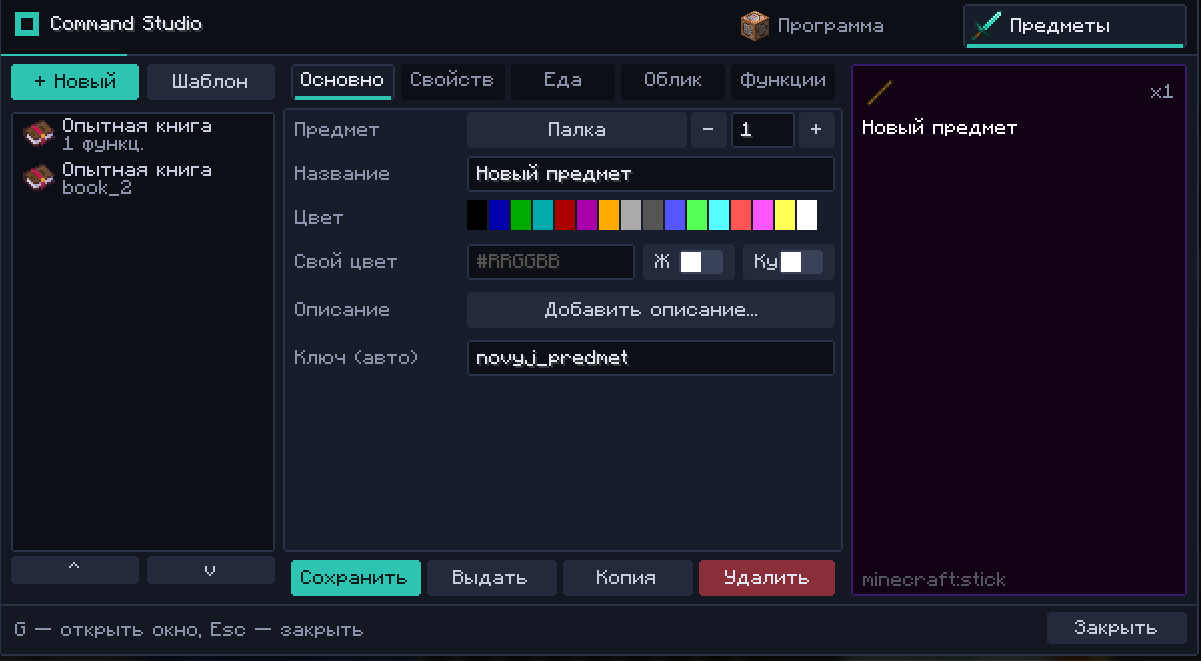
Task: Select the orange color swatch
Action: [609, 215]
